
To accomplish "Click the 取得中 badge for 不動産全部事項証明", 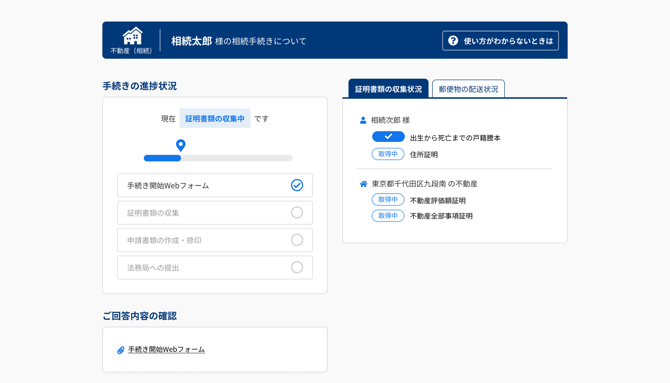I will 388,215.
